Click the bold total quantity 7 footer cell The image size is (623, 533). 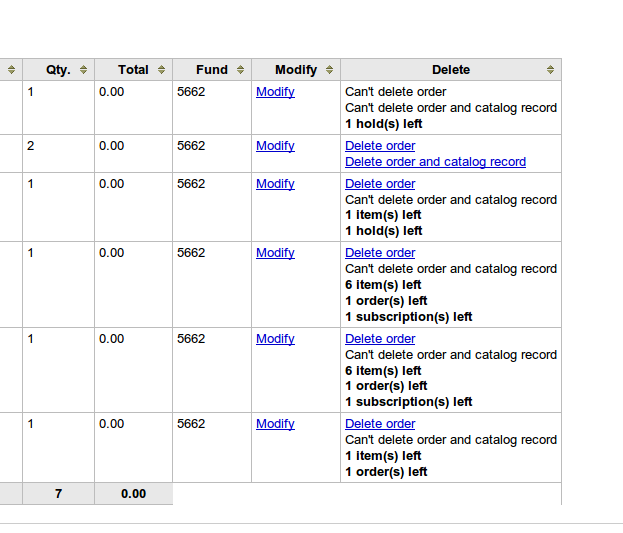(58, 494)
